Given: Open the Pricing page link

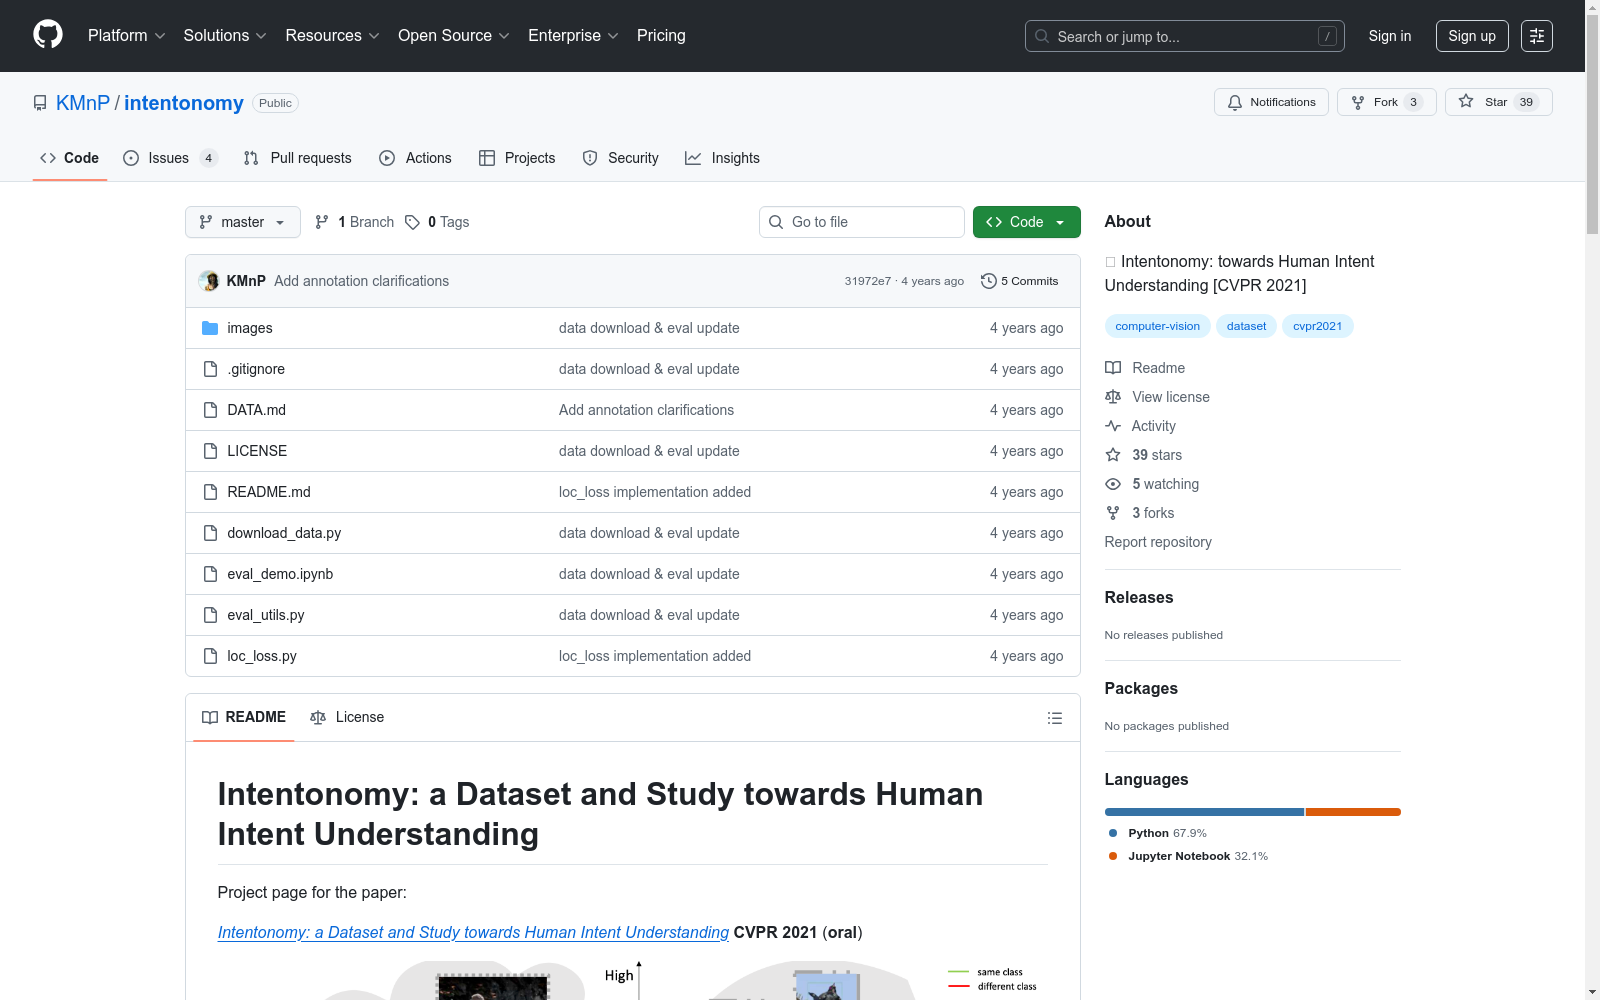Looking at the screenshot, I should [661, 36].
